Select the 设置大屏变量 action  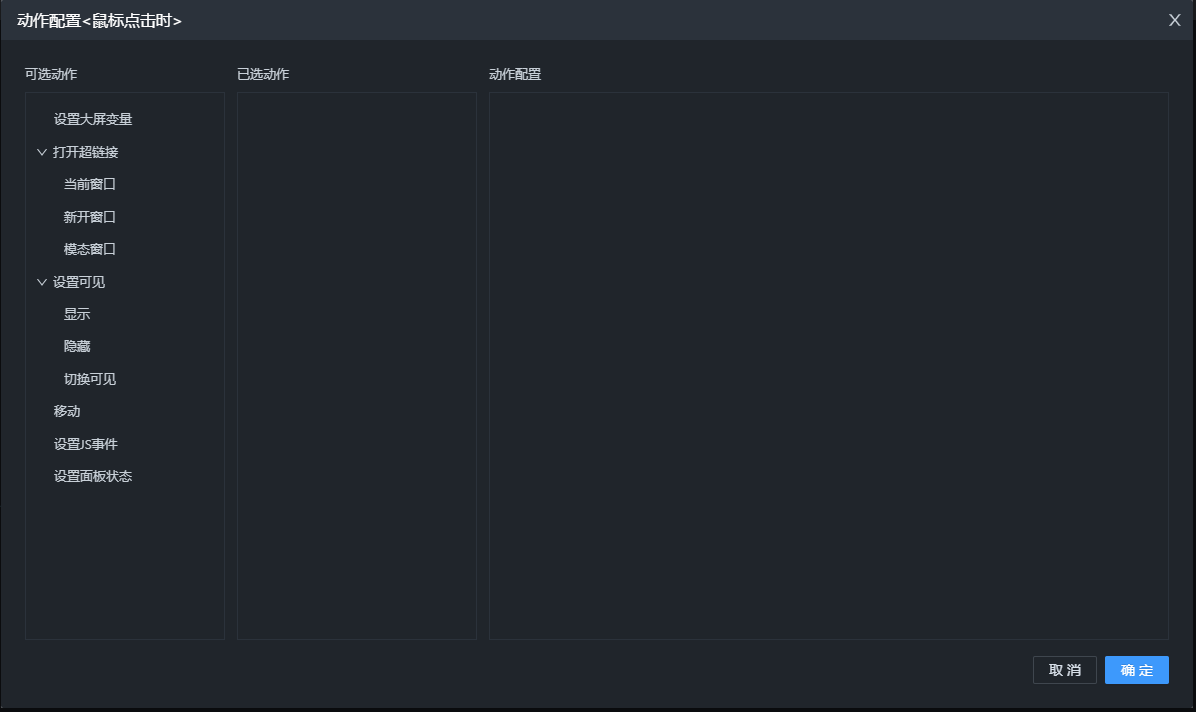93,120
